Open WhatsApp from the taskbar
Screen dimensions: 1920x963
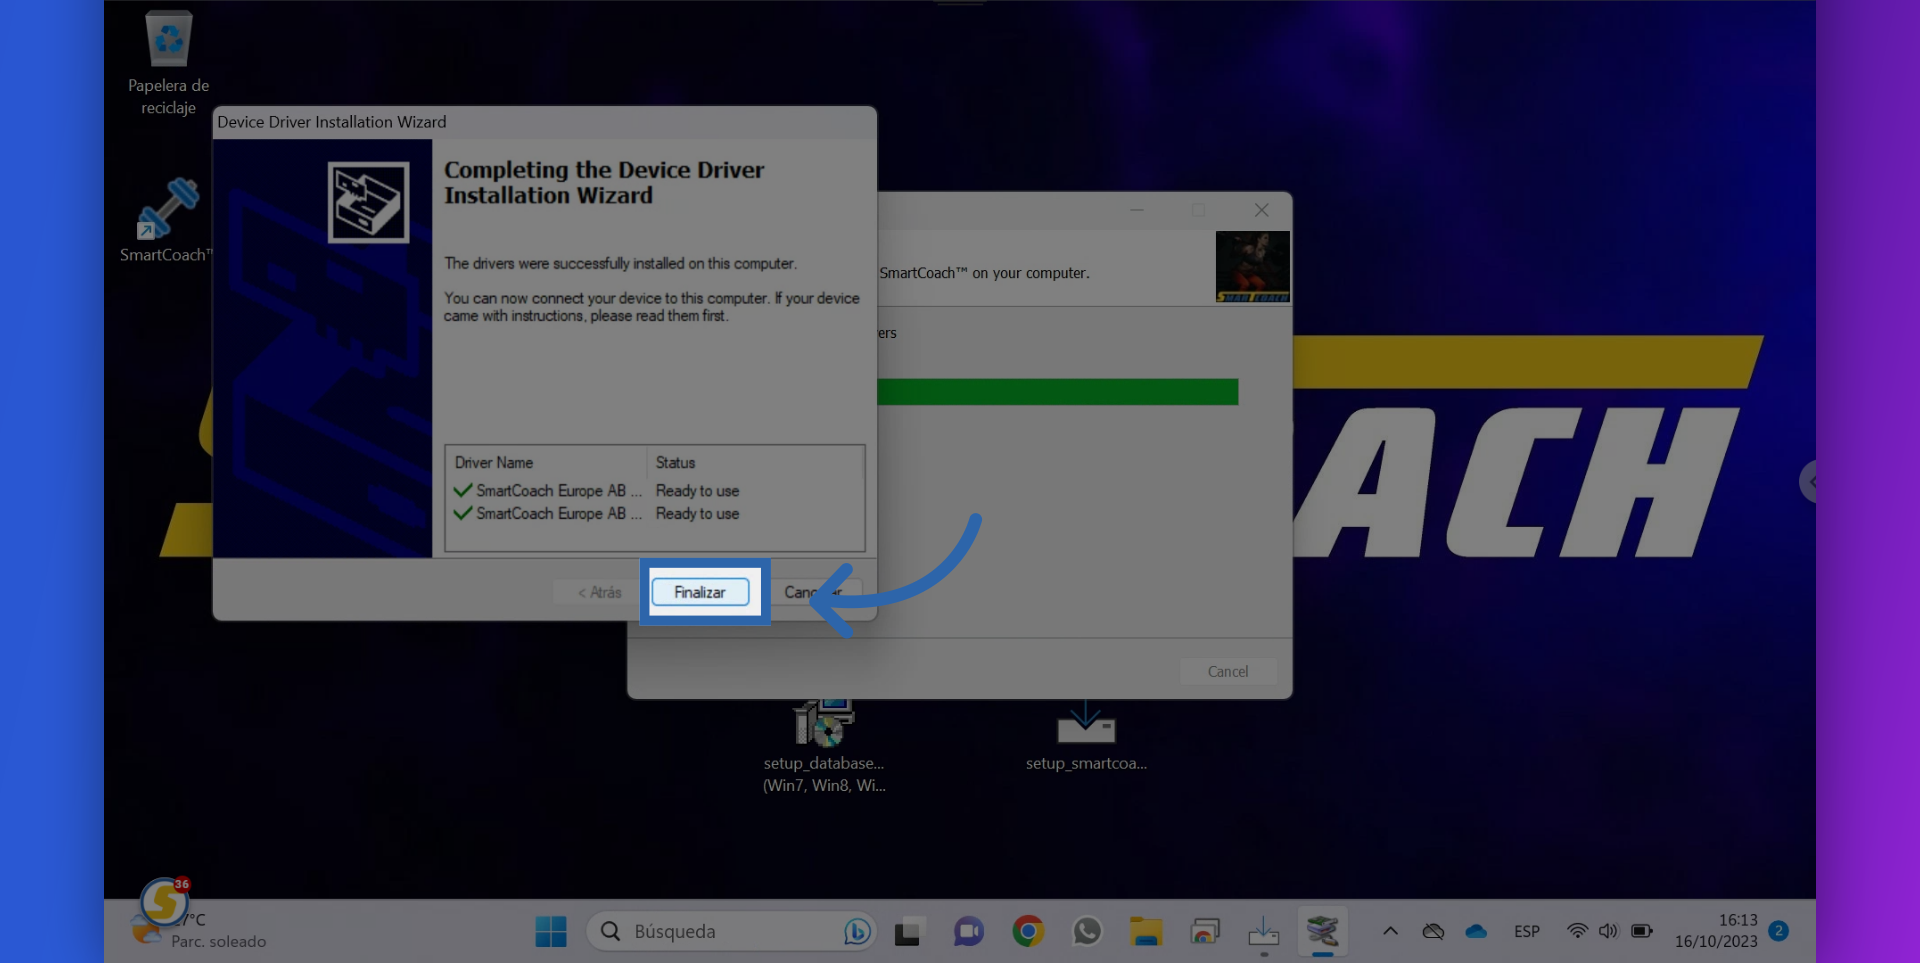[x=1087, y=931]
